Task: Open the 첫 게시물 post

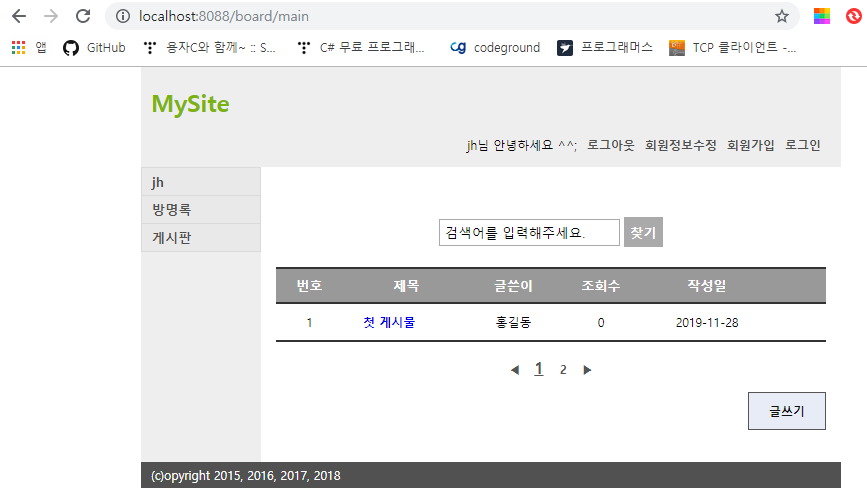Action: pos(389,322)
